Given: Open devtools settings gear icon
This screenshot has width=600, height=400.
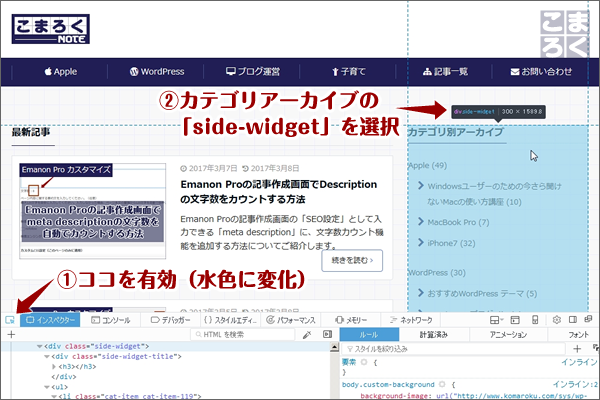Looking at the screenshot, I should click(557, 320).
